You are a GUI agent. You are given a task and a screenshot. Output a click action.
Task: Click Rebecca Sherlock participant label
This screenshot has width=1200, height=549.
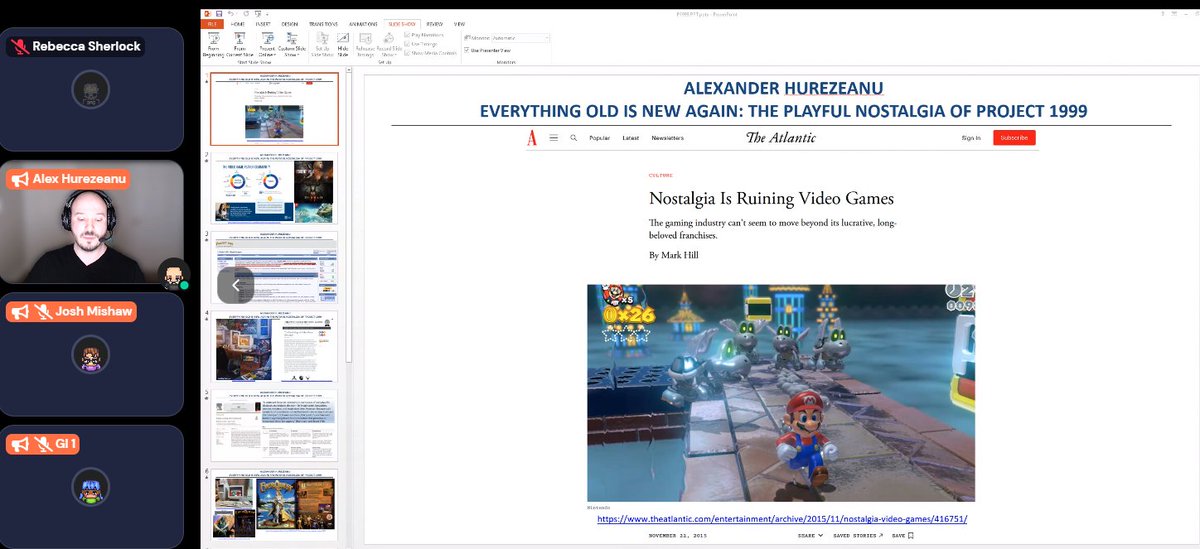click(x=75, y=46)
